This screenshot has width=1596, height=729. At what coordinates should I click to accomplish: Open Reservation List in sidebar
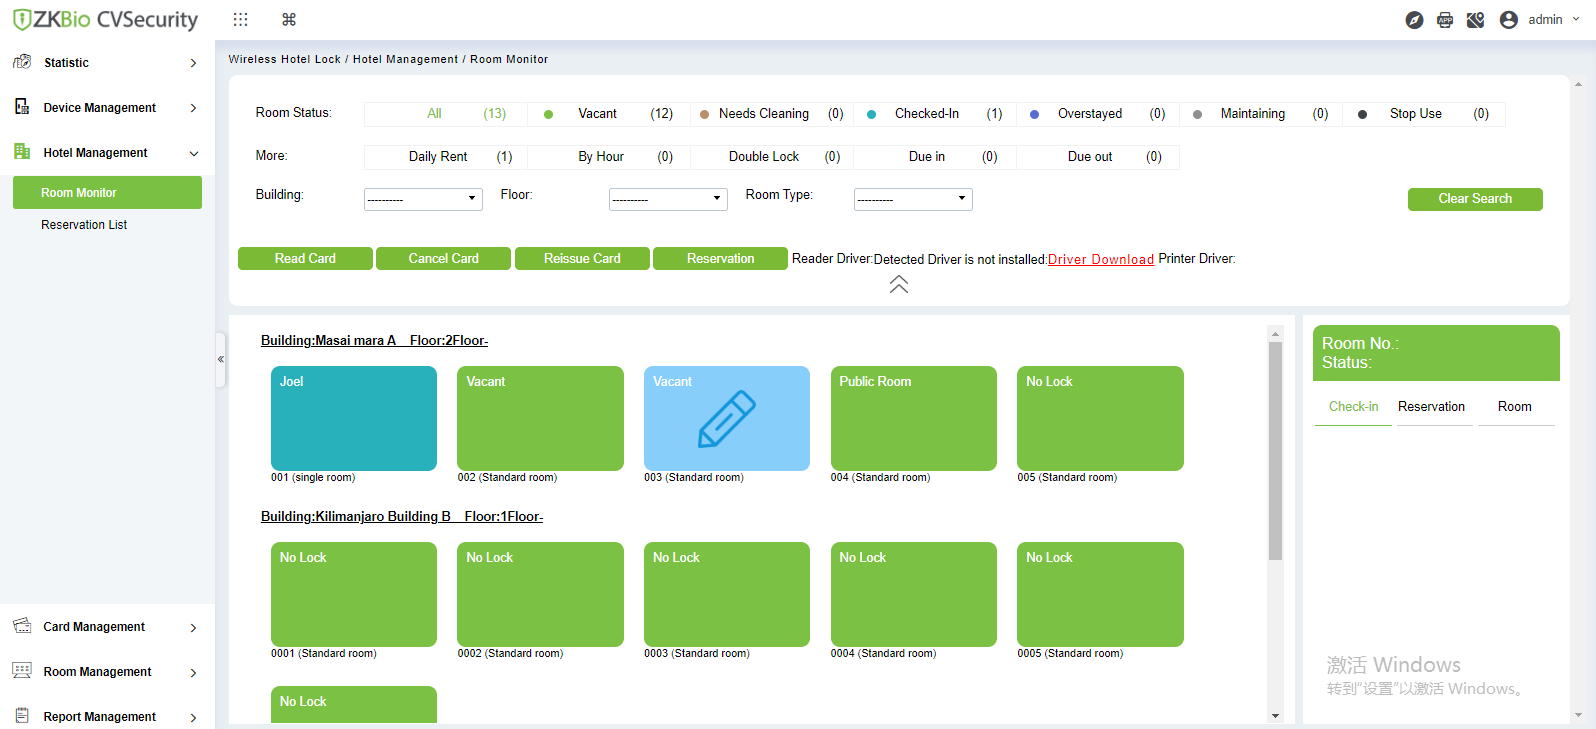click(x=84, y=225)
